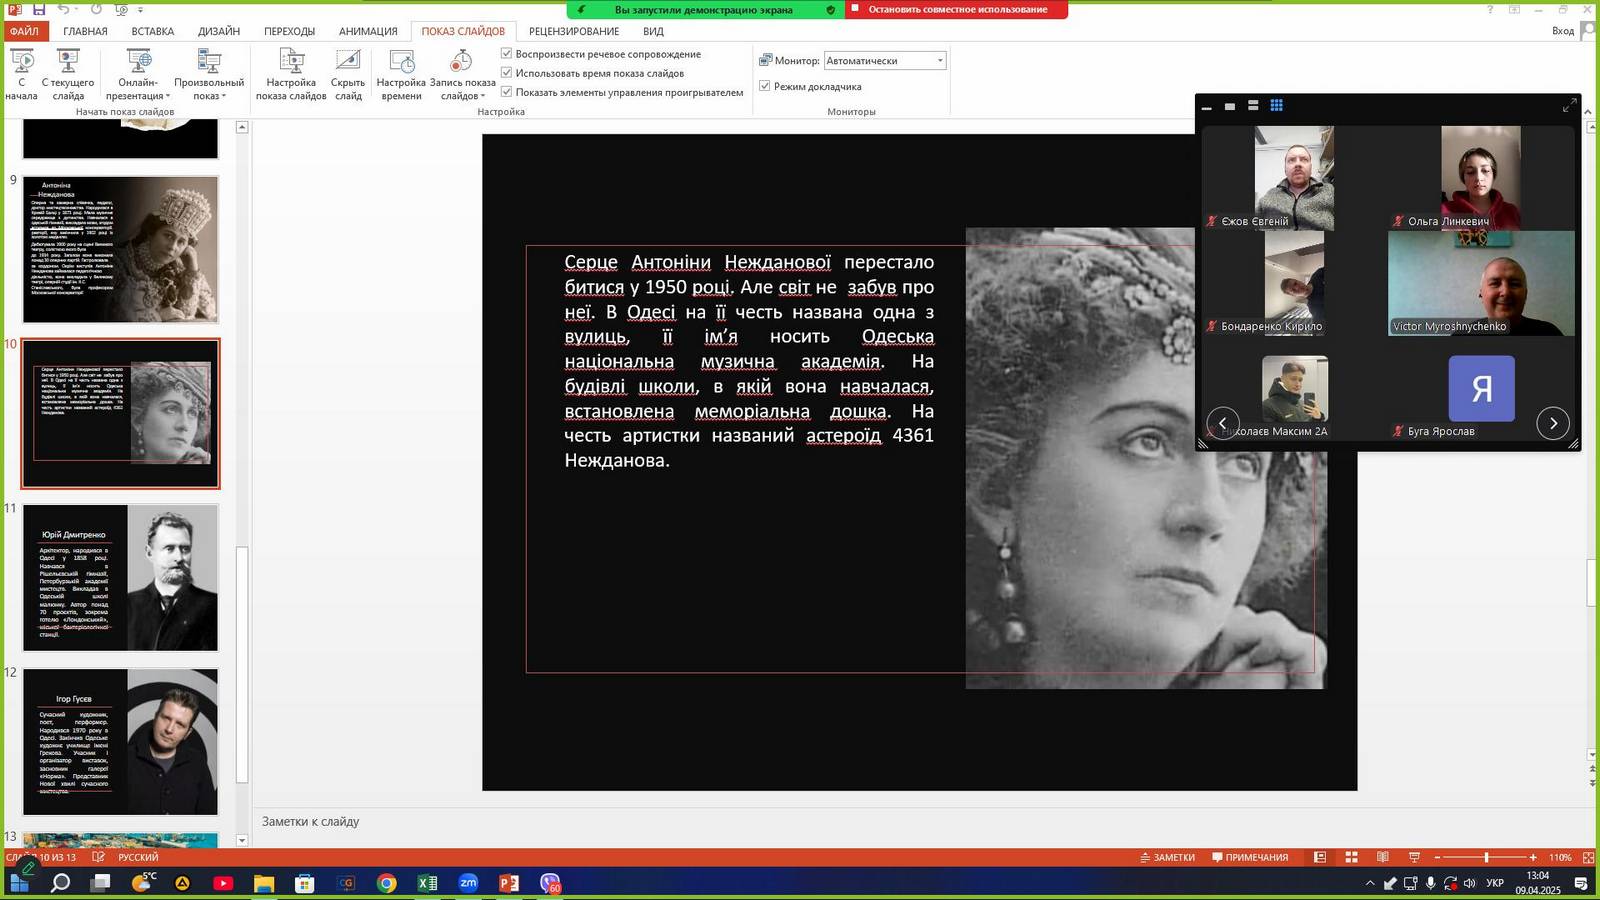The height and width of the screenshot is (900, 1600).
Task: Open volume control in system tray
Action: pos(1469,883)
